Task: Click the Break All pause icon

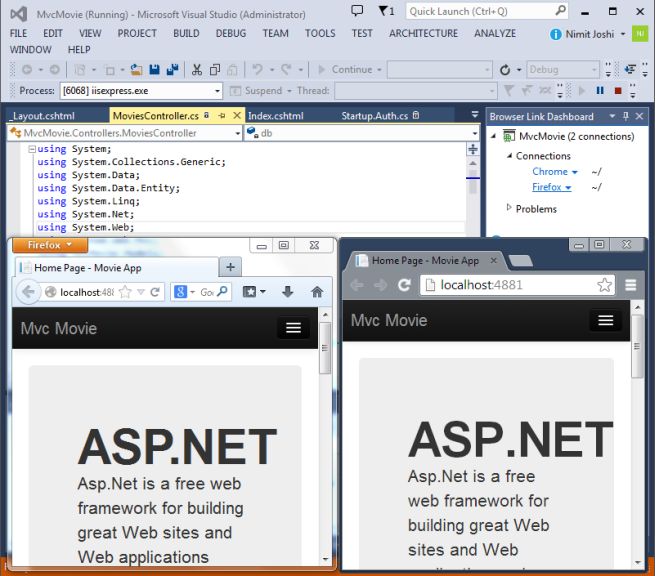Action: click(x=600, y=91)
